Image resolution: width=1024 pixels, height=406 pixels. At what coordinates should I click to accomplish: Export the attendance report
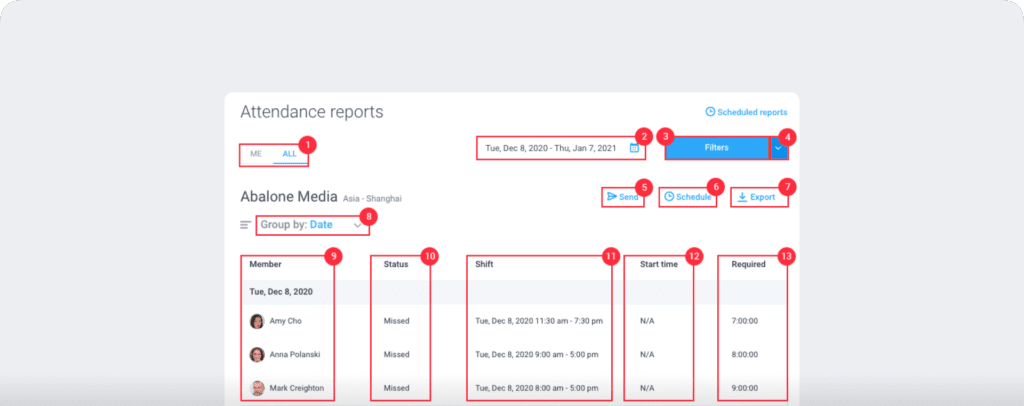click(x=756, y=197)
